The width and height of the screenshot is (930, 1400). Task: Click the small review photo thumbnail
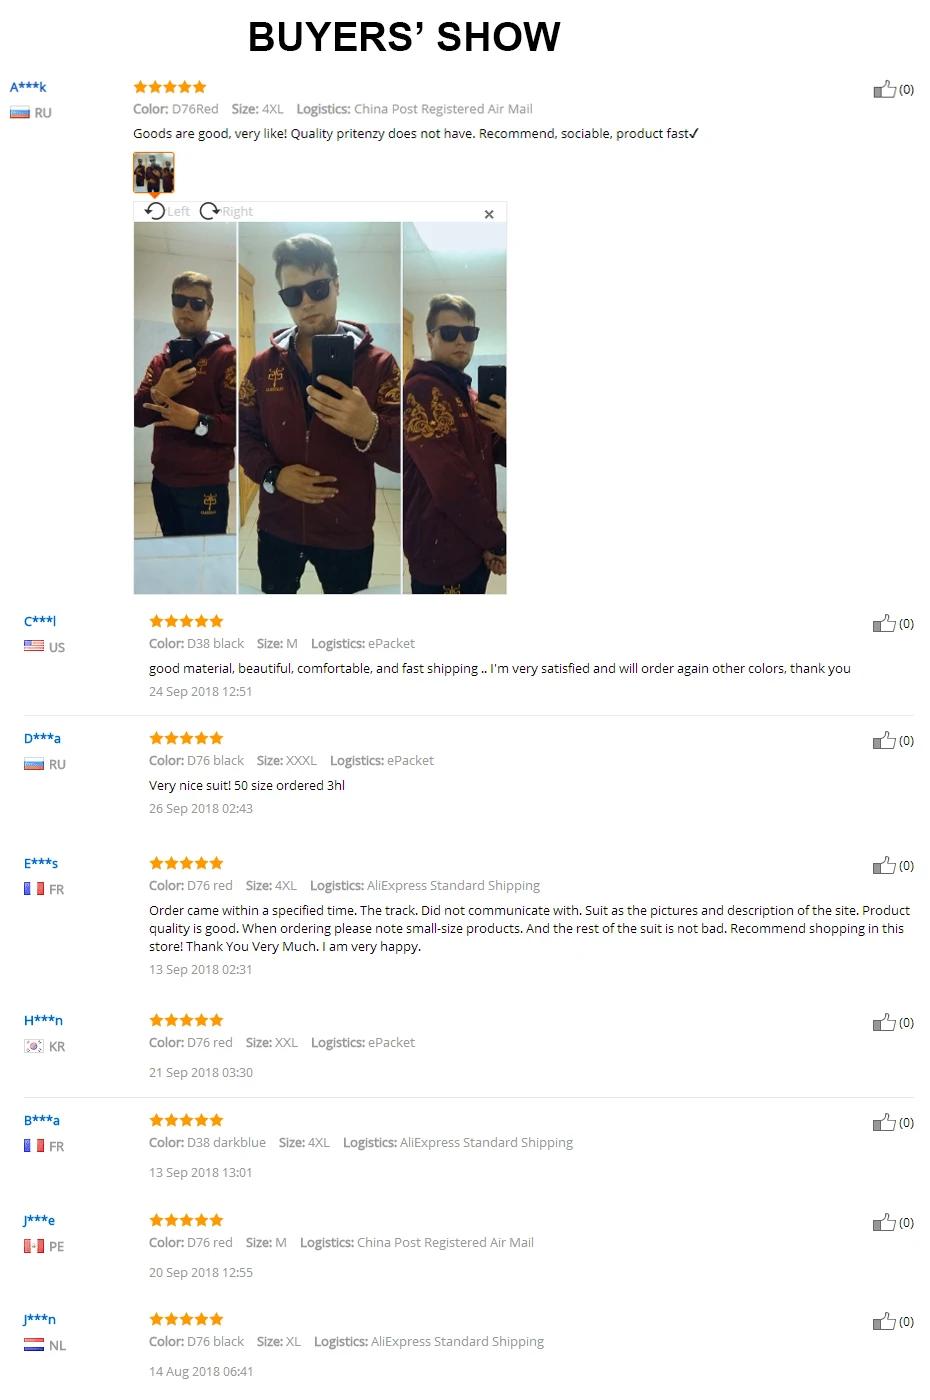154,172
